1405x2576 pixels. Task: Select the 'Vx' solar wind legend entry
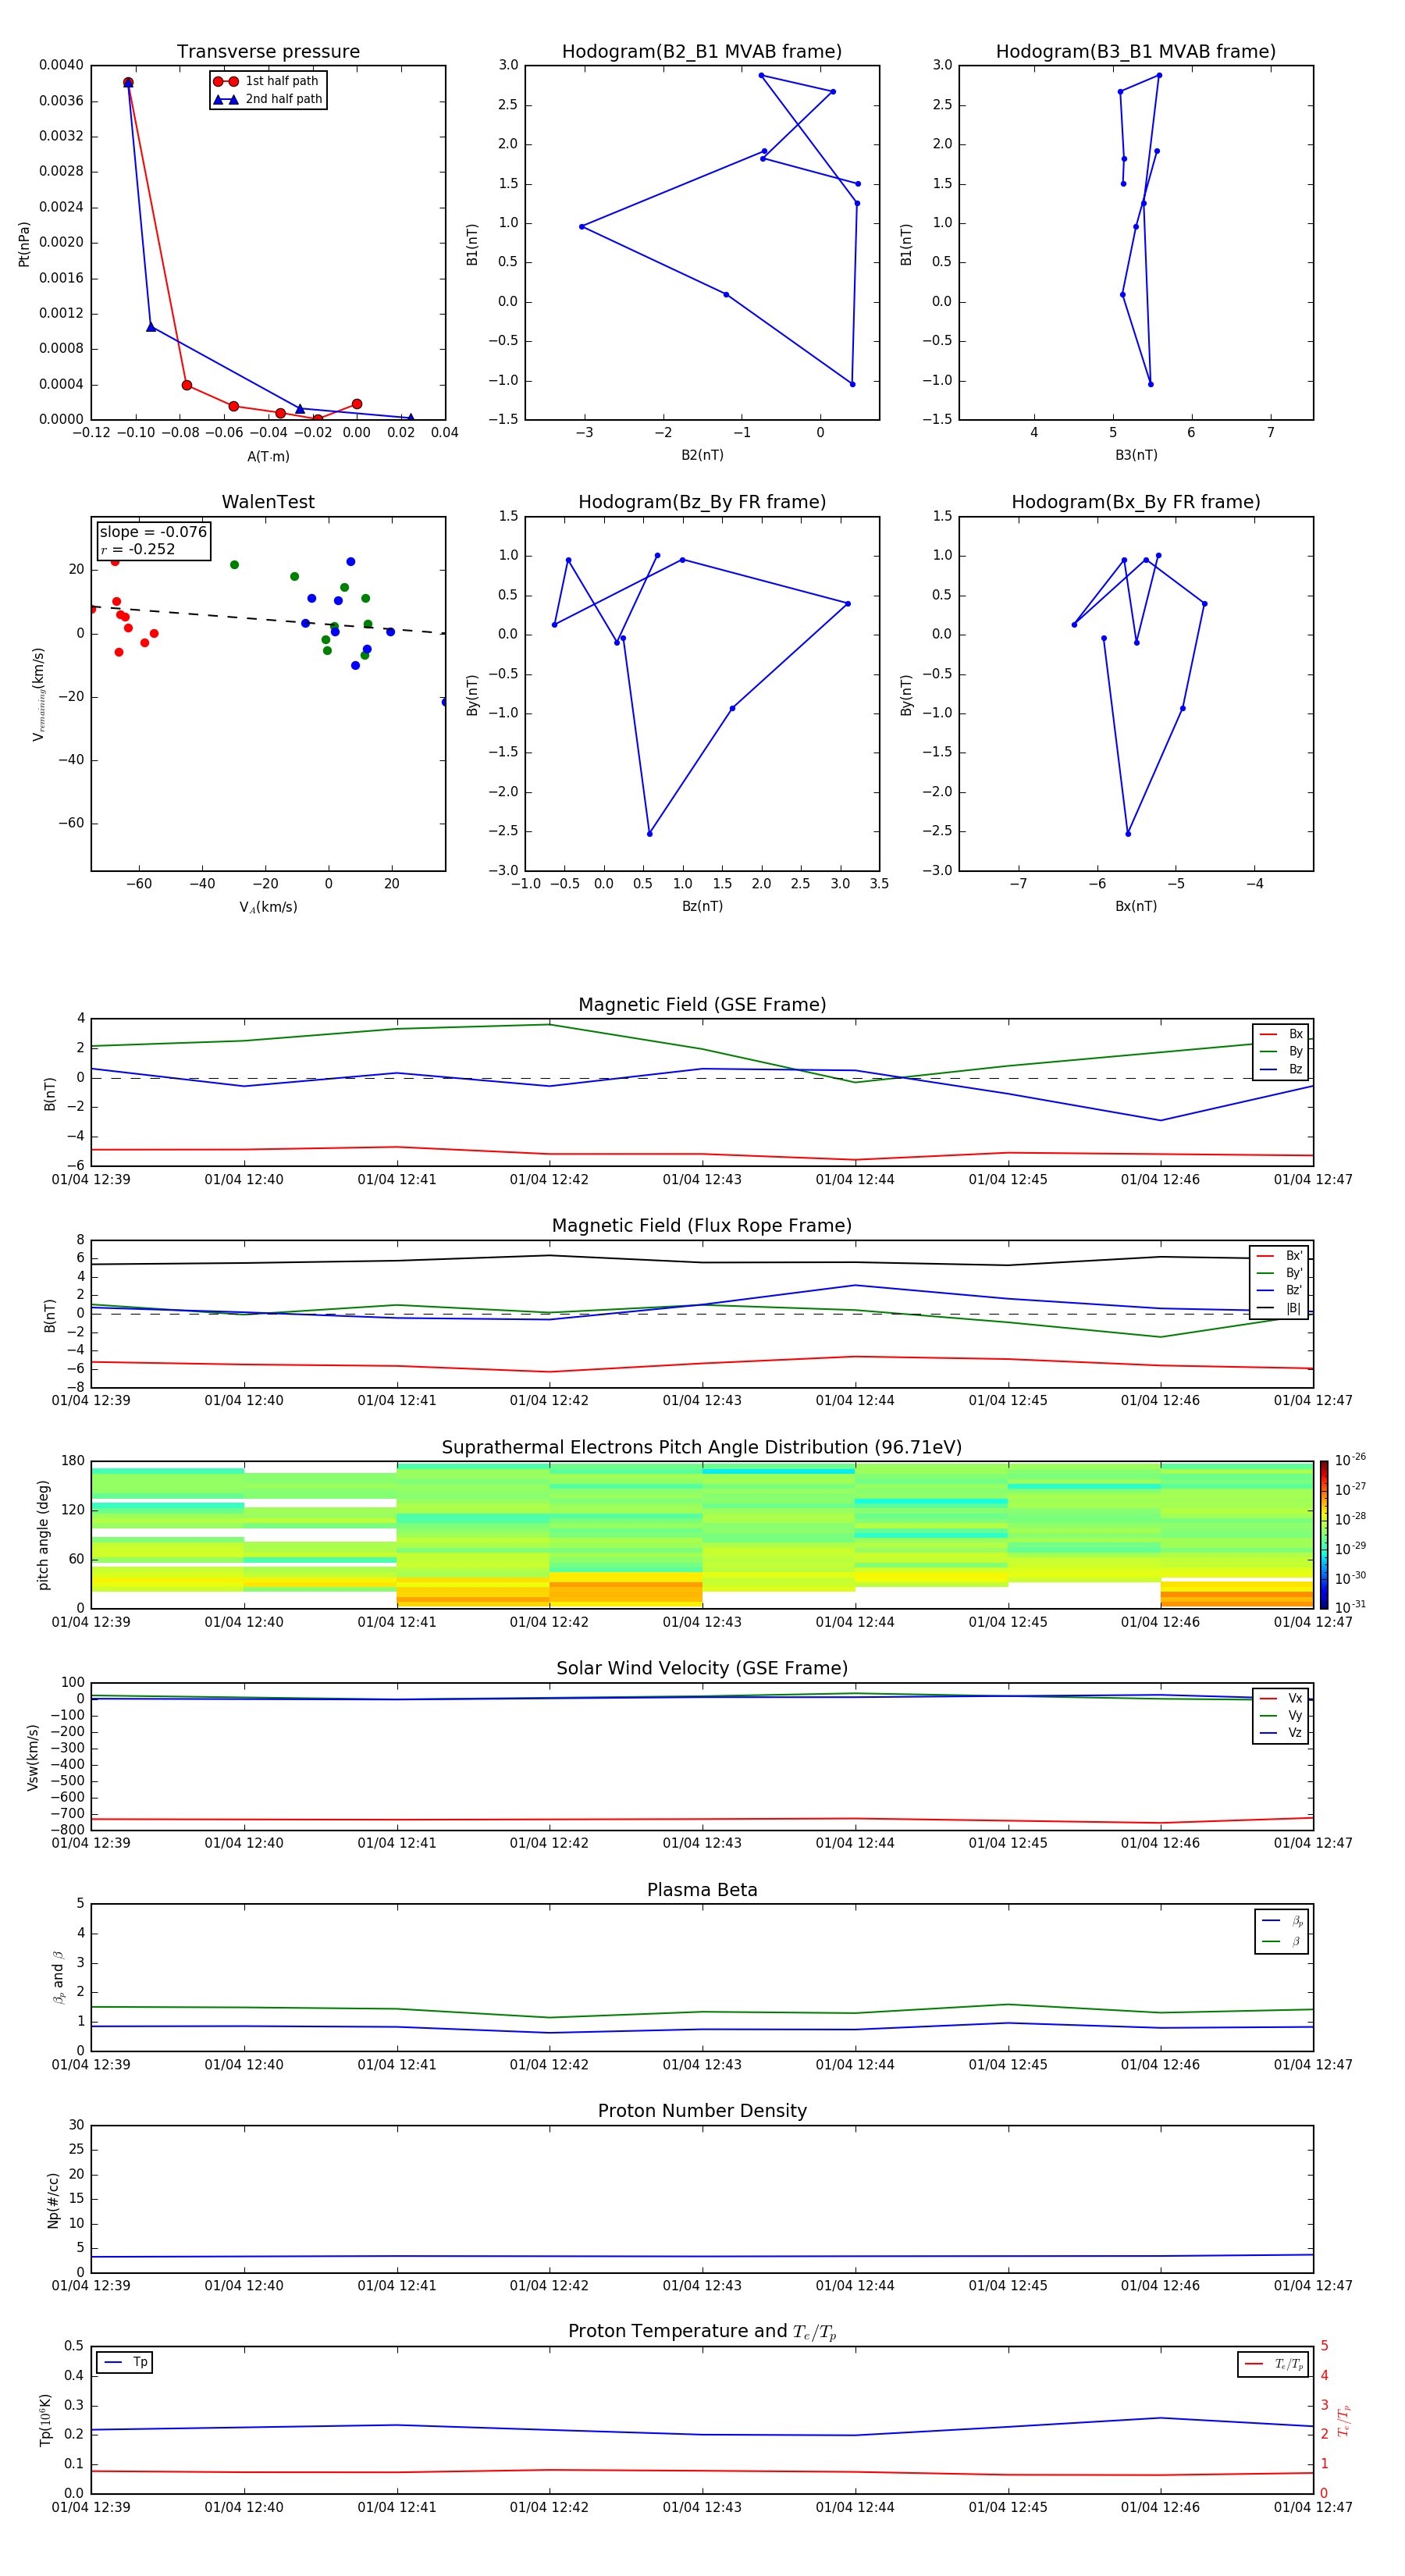pos(1281,1698)
